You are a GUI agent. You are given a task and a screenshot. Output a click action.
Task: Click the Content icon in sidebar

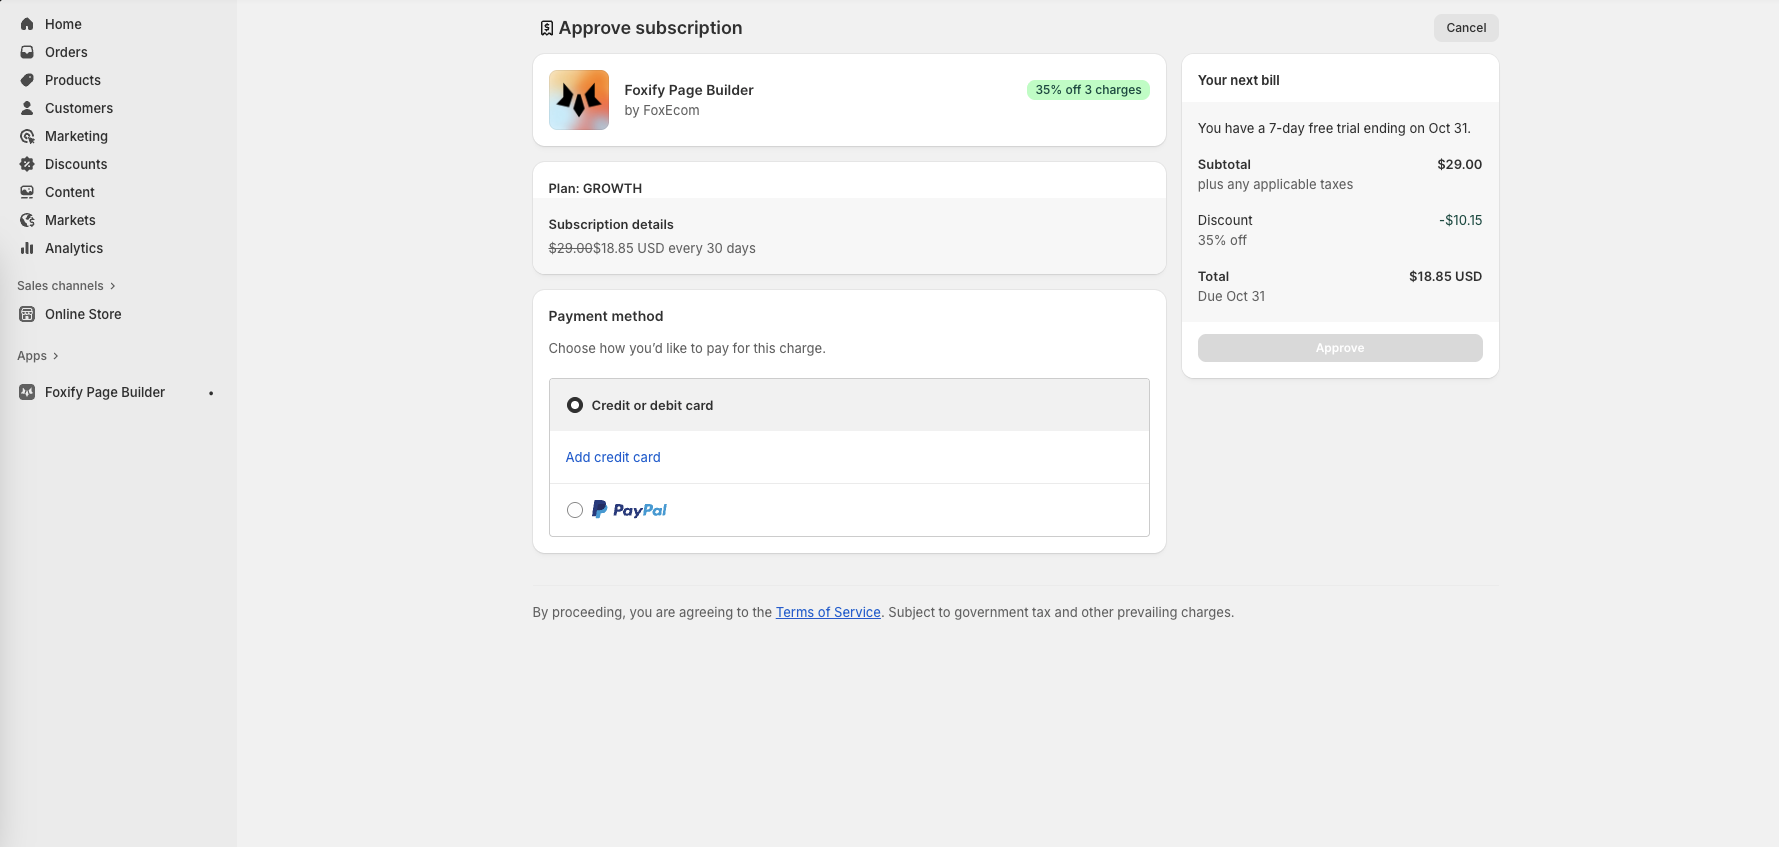(x=27, y=192)
